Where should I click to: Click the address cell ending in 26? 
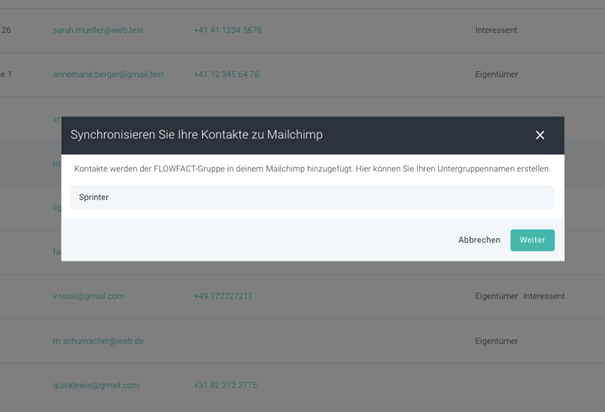(x=6, y=30)
